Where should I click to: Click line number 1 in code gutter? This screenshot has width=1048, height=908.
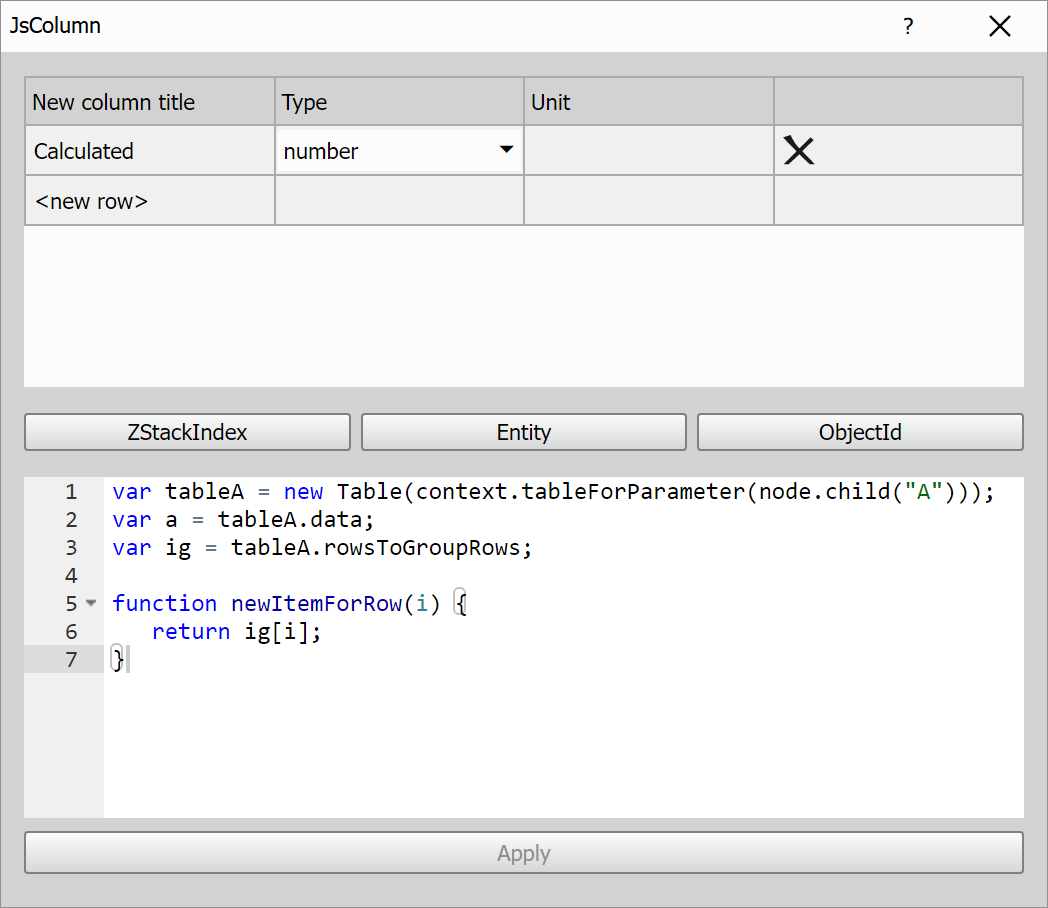pos(70,492)
